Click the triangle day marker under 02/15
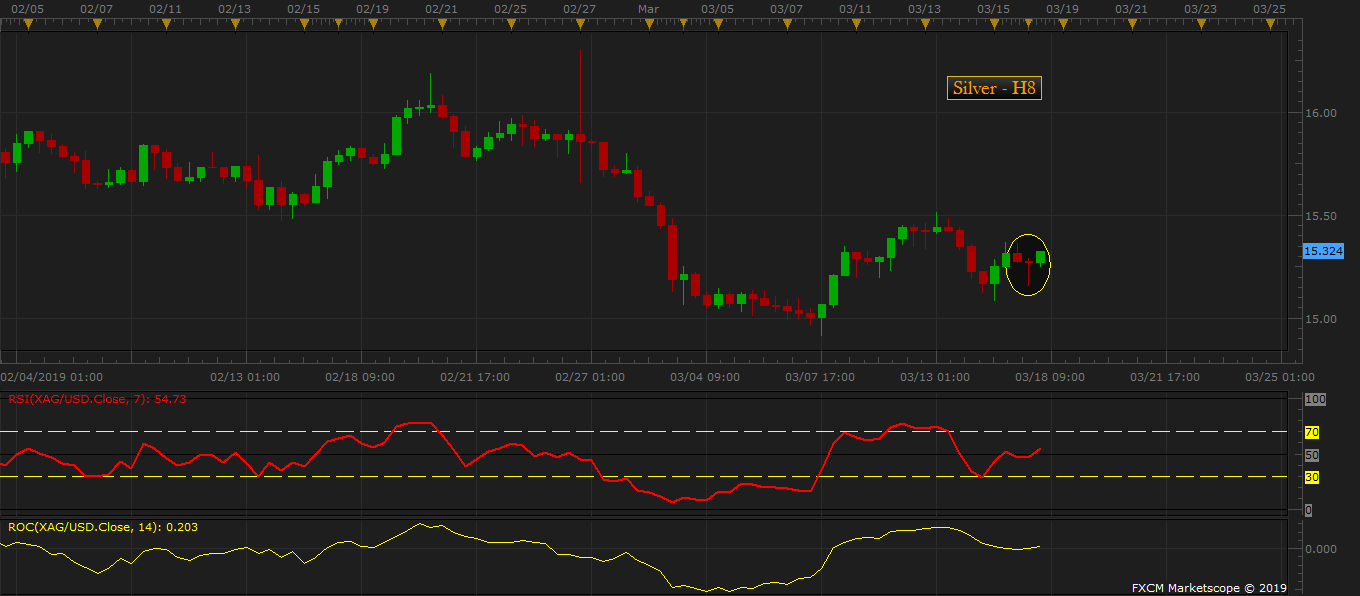Viewport: 1360px width, 596px height. point(304,25)
